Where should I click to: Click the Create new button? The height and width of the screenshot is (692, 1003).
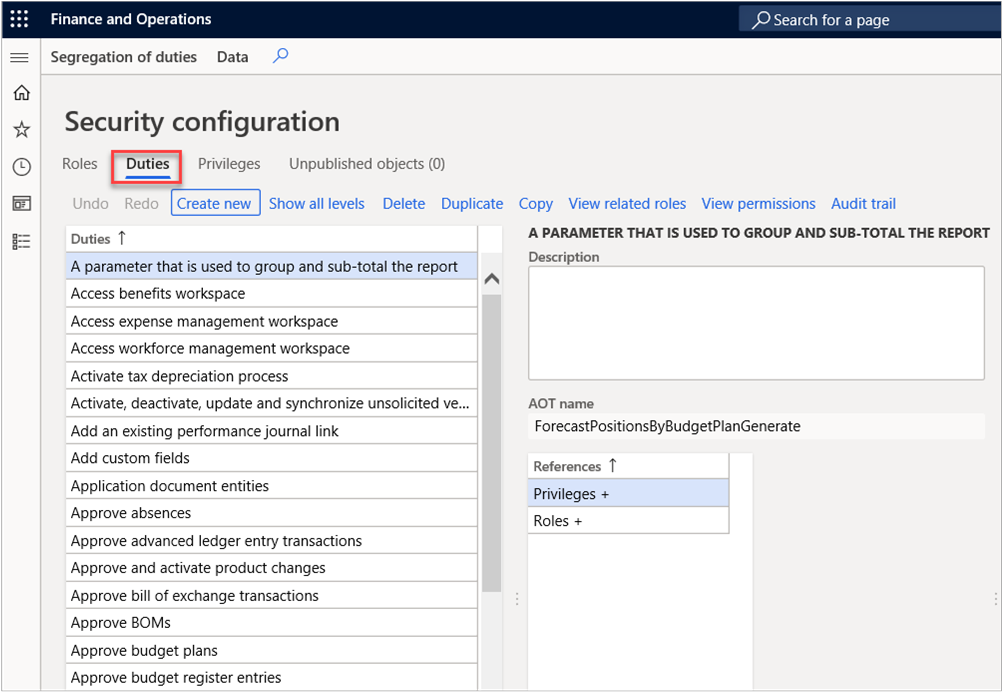tap(215, 202)
